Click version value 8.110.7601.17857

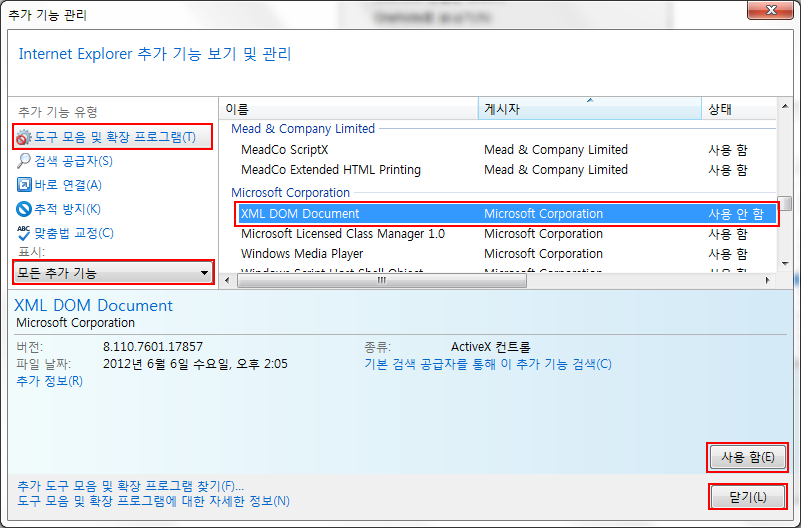pyautogui.click(x=153, y=347)
